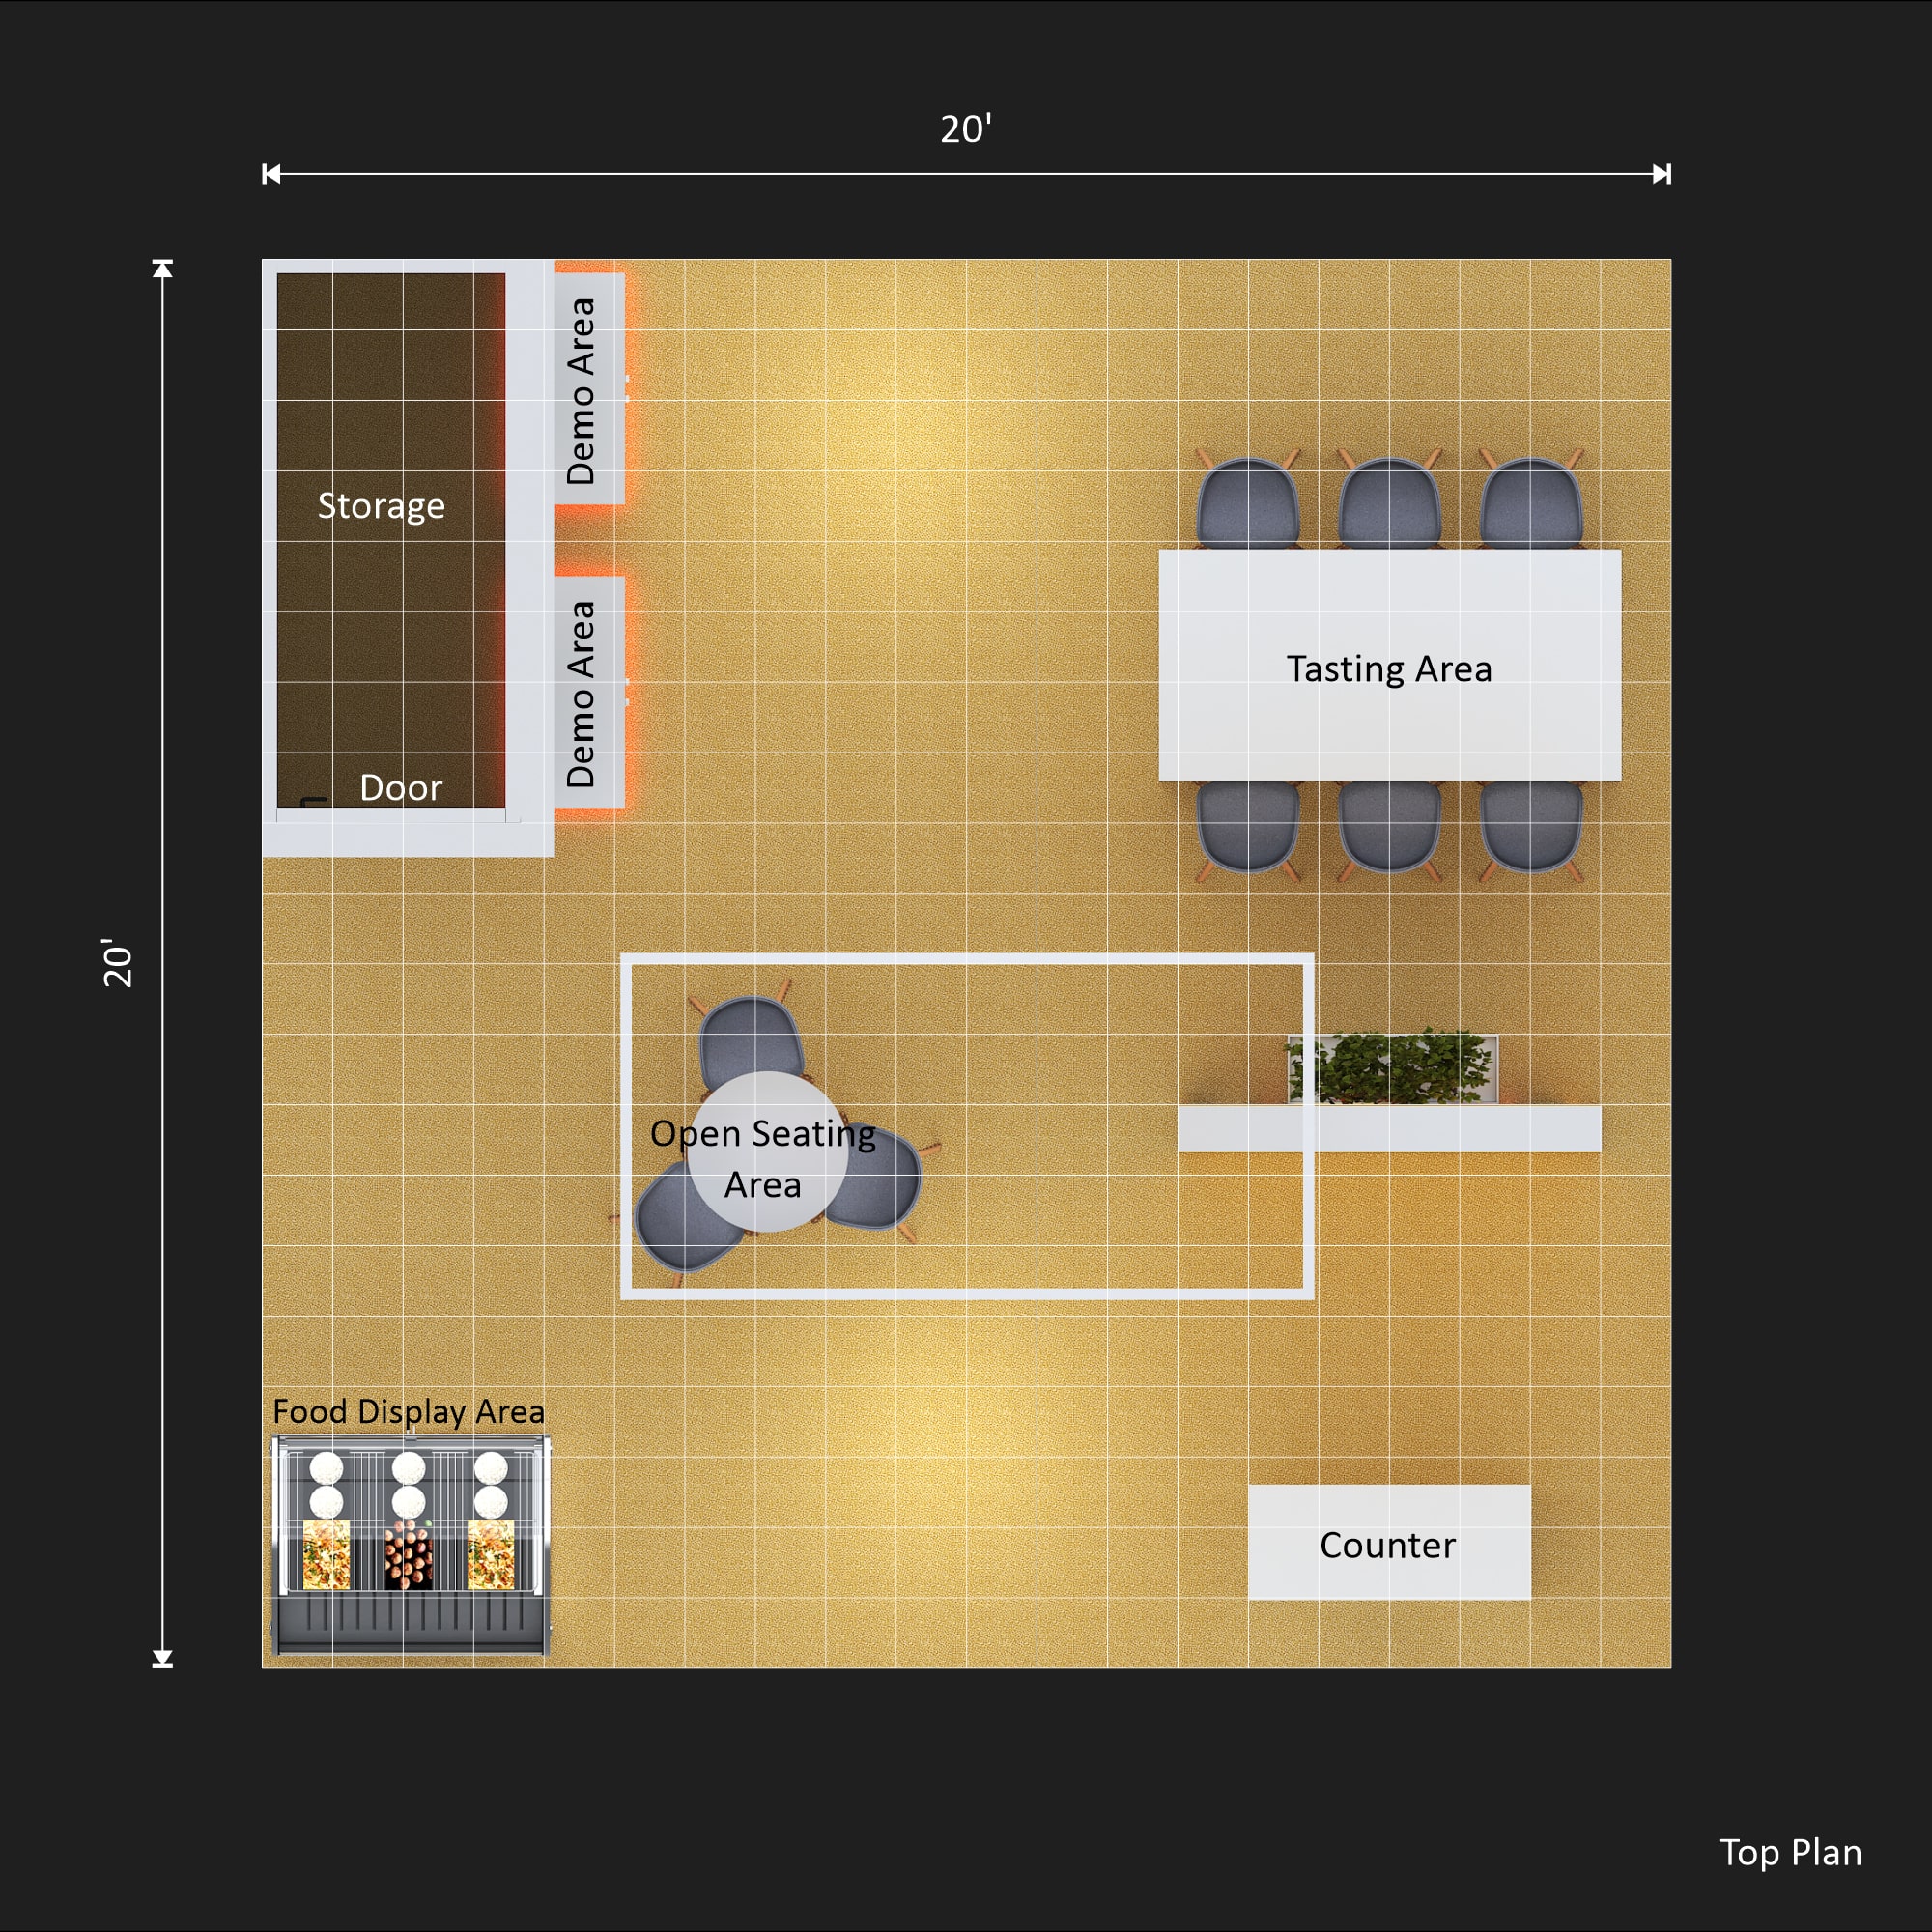
Task: Click the Storage room label
Action: click(x=381, y=506)
